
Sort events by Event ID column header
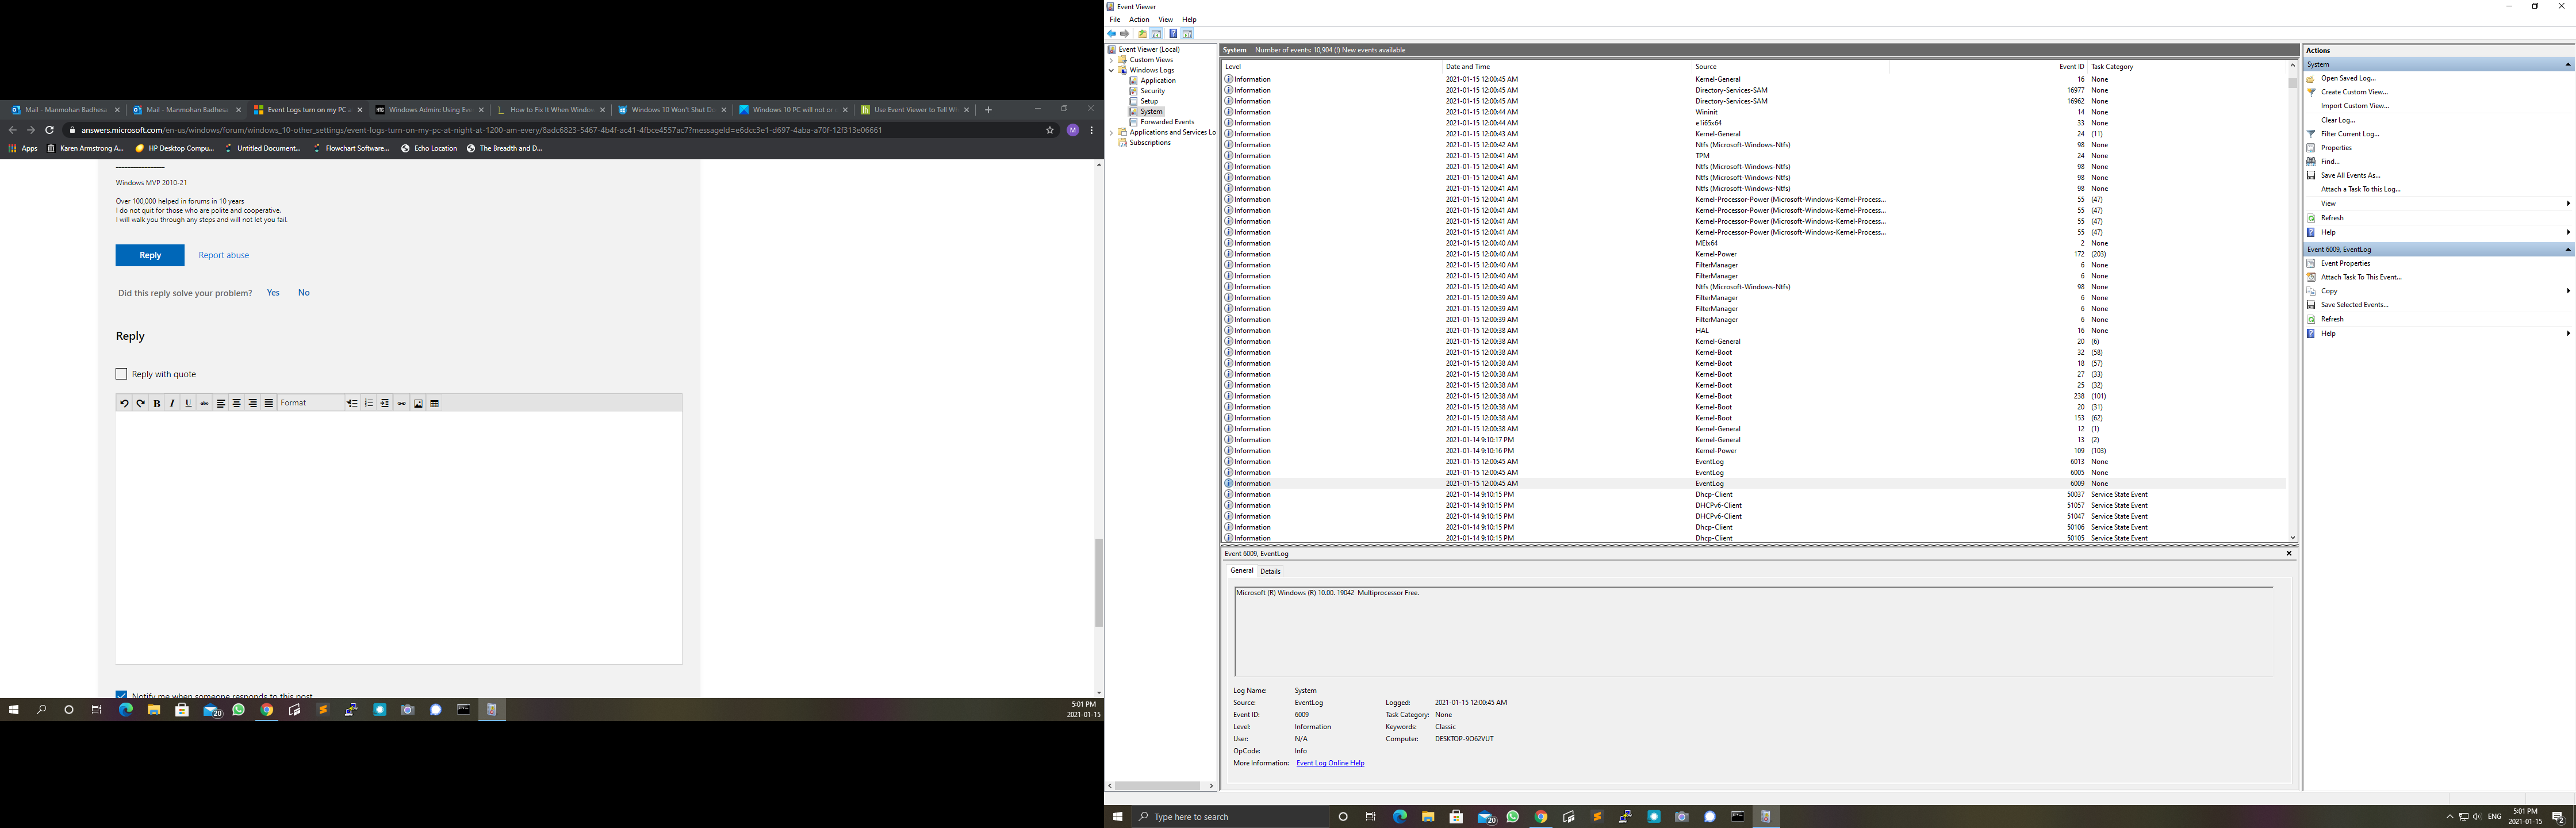2071,67
